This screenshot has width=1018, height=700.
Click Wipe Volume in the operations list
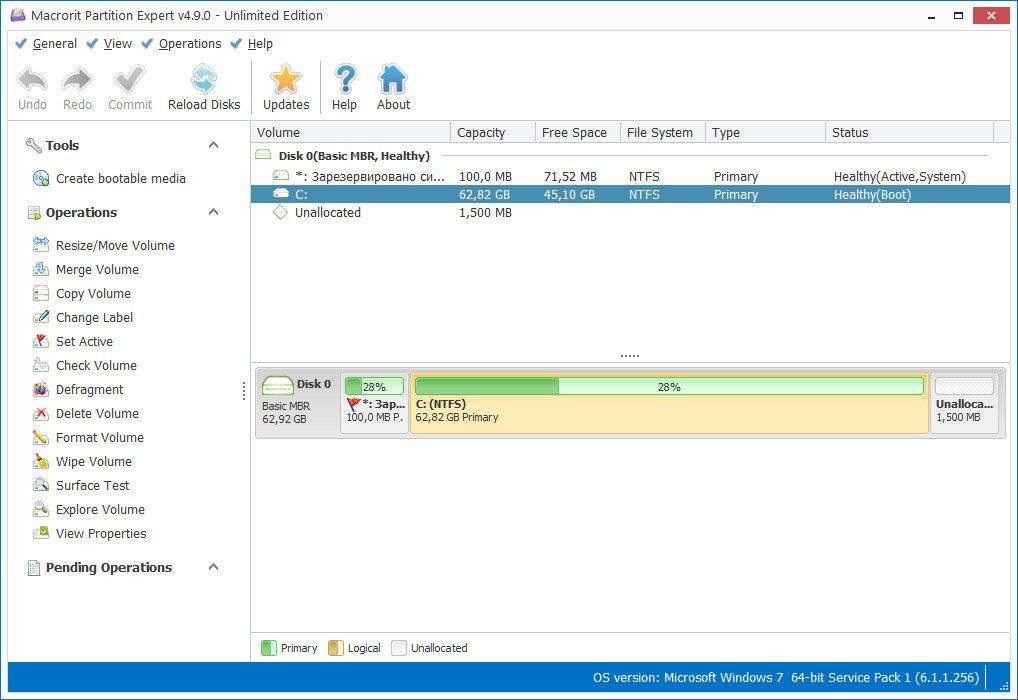(93, 461)
